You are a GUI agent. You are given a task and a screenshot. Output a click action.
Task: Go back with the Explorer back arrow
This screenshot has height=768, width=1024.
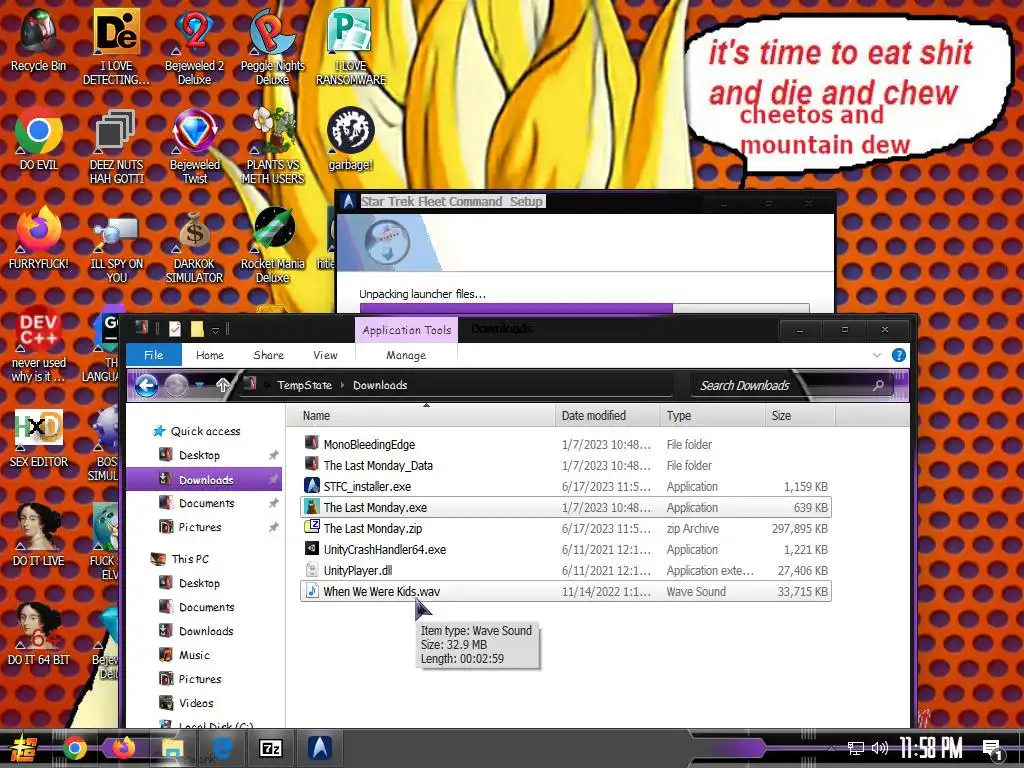click(x=146, y=385)
